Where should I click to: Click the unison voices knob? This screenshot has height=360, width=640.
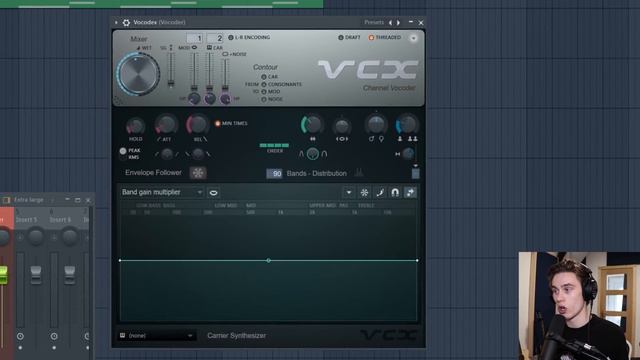(407, 124)
